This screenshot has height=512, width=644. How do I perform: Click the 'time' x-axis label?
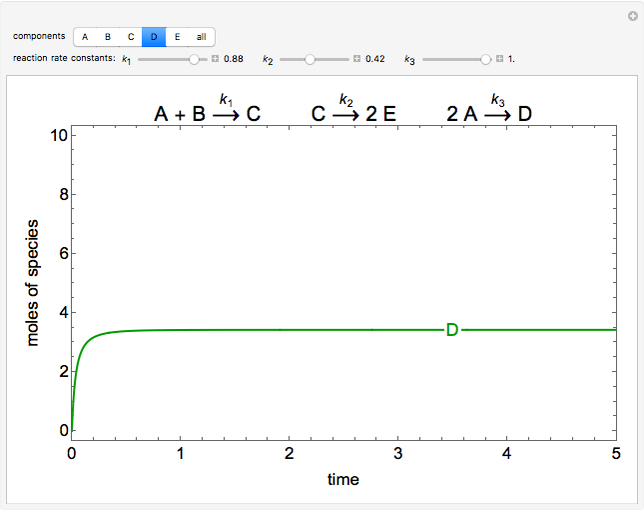pyautogui.click(x=343, y=480)
